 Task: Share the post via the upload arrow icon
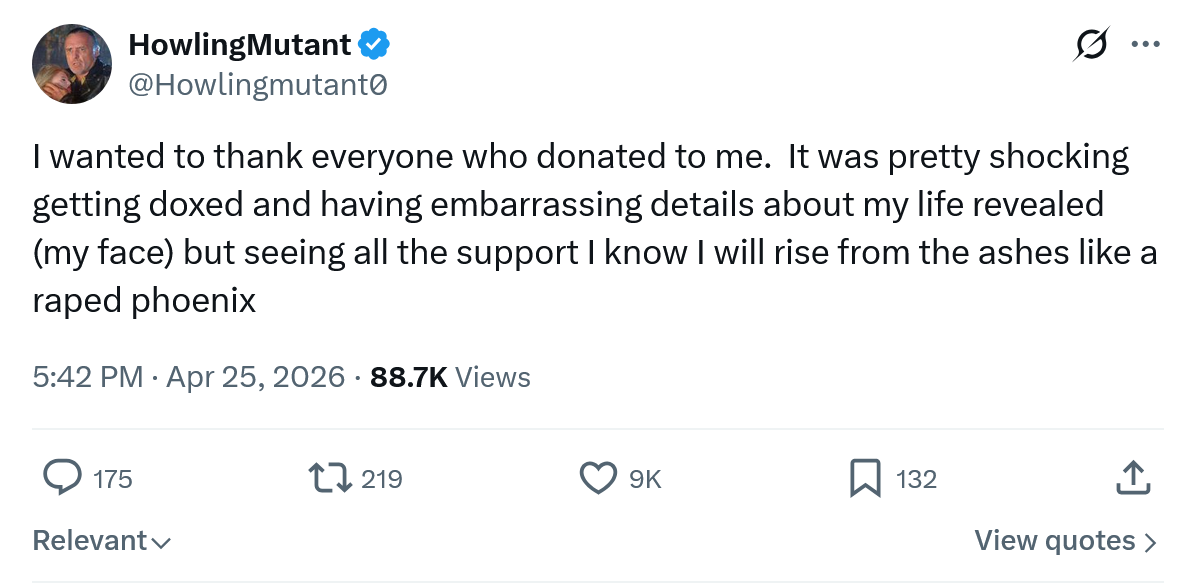pyautogui.click(x=1133, y=478)
